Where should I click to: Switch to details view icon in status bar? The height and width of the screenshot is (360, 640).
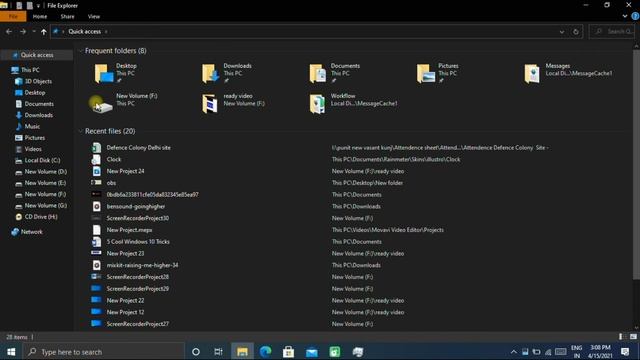[x=621, y=337]
